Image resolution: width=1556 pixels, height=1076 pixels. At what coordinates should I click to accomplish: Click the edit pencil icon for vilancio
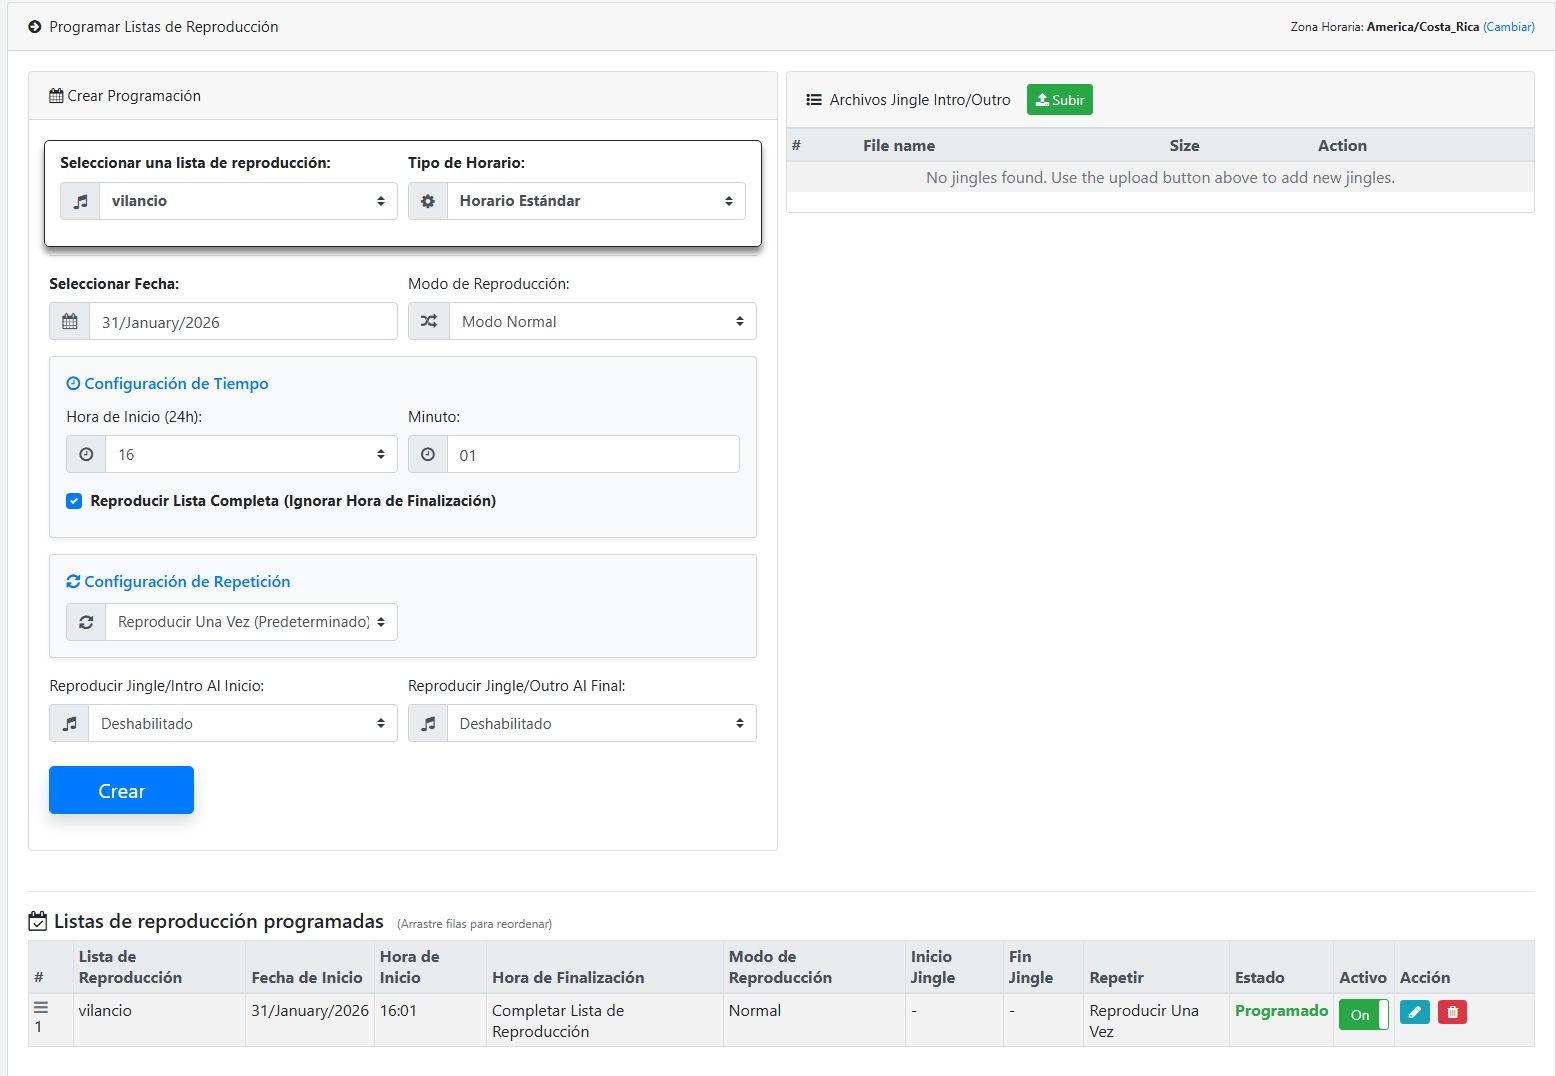point(1414,1012)
